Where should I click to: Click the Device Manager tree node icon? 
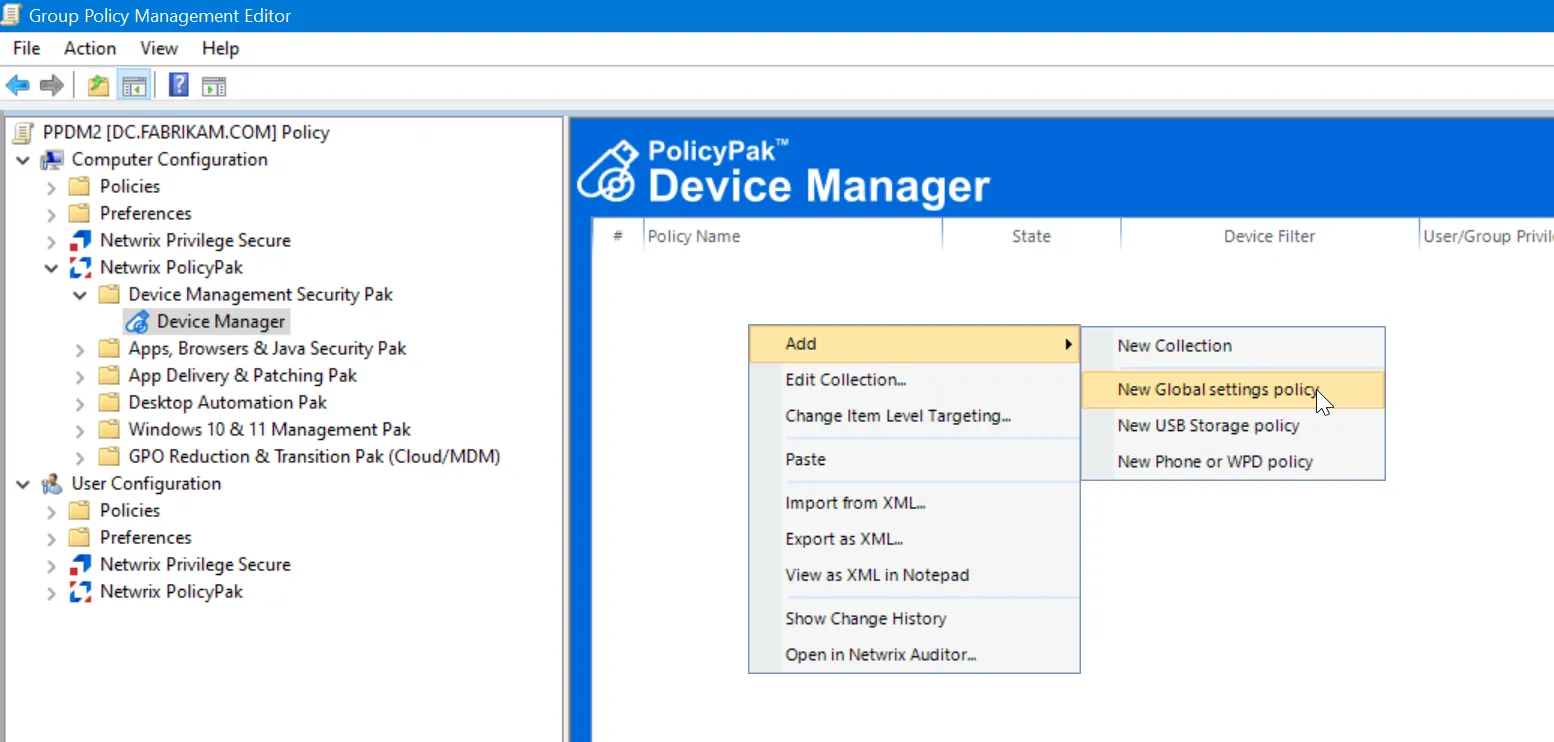click(138, 321)
